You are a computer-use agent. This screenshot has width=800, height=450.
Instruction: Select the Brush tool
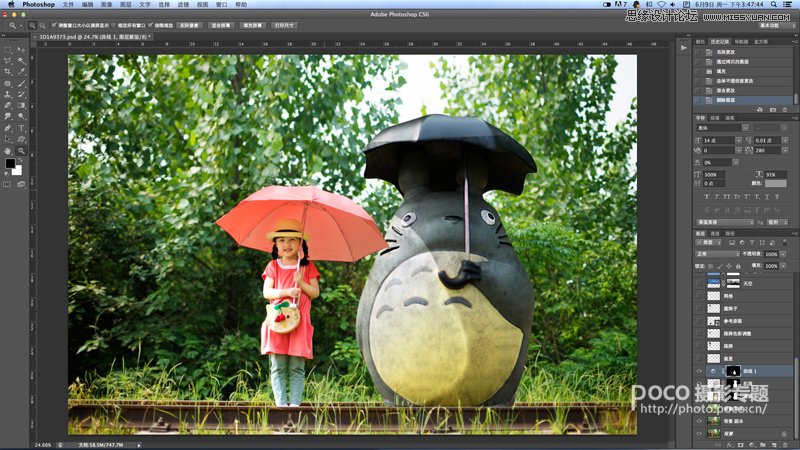tap(21, 83)
